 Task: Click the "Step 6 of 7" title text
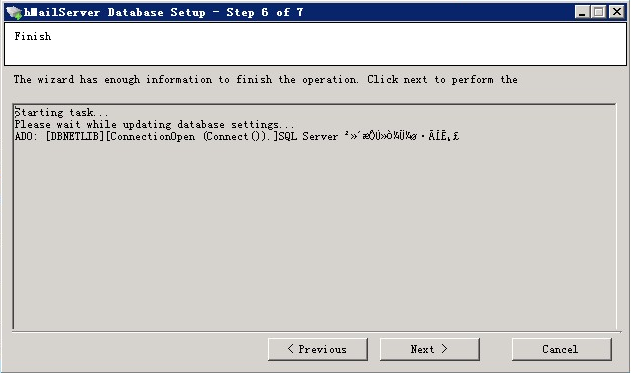click(x=265, y=13)
